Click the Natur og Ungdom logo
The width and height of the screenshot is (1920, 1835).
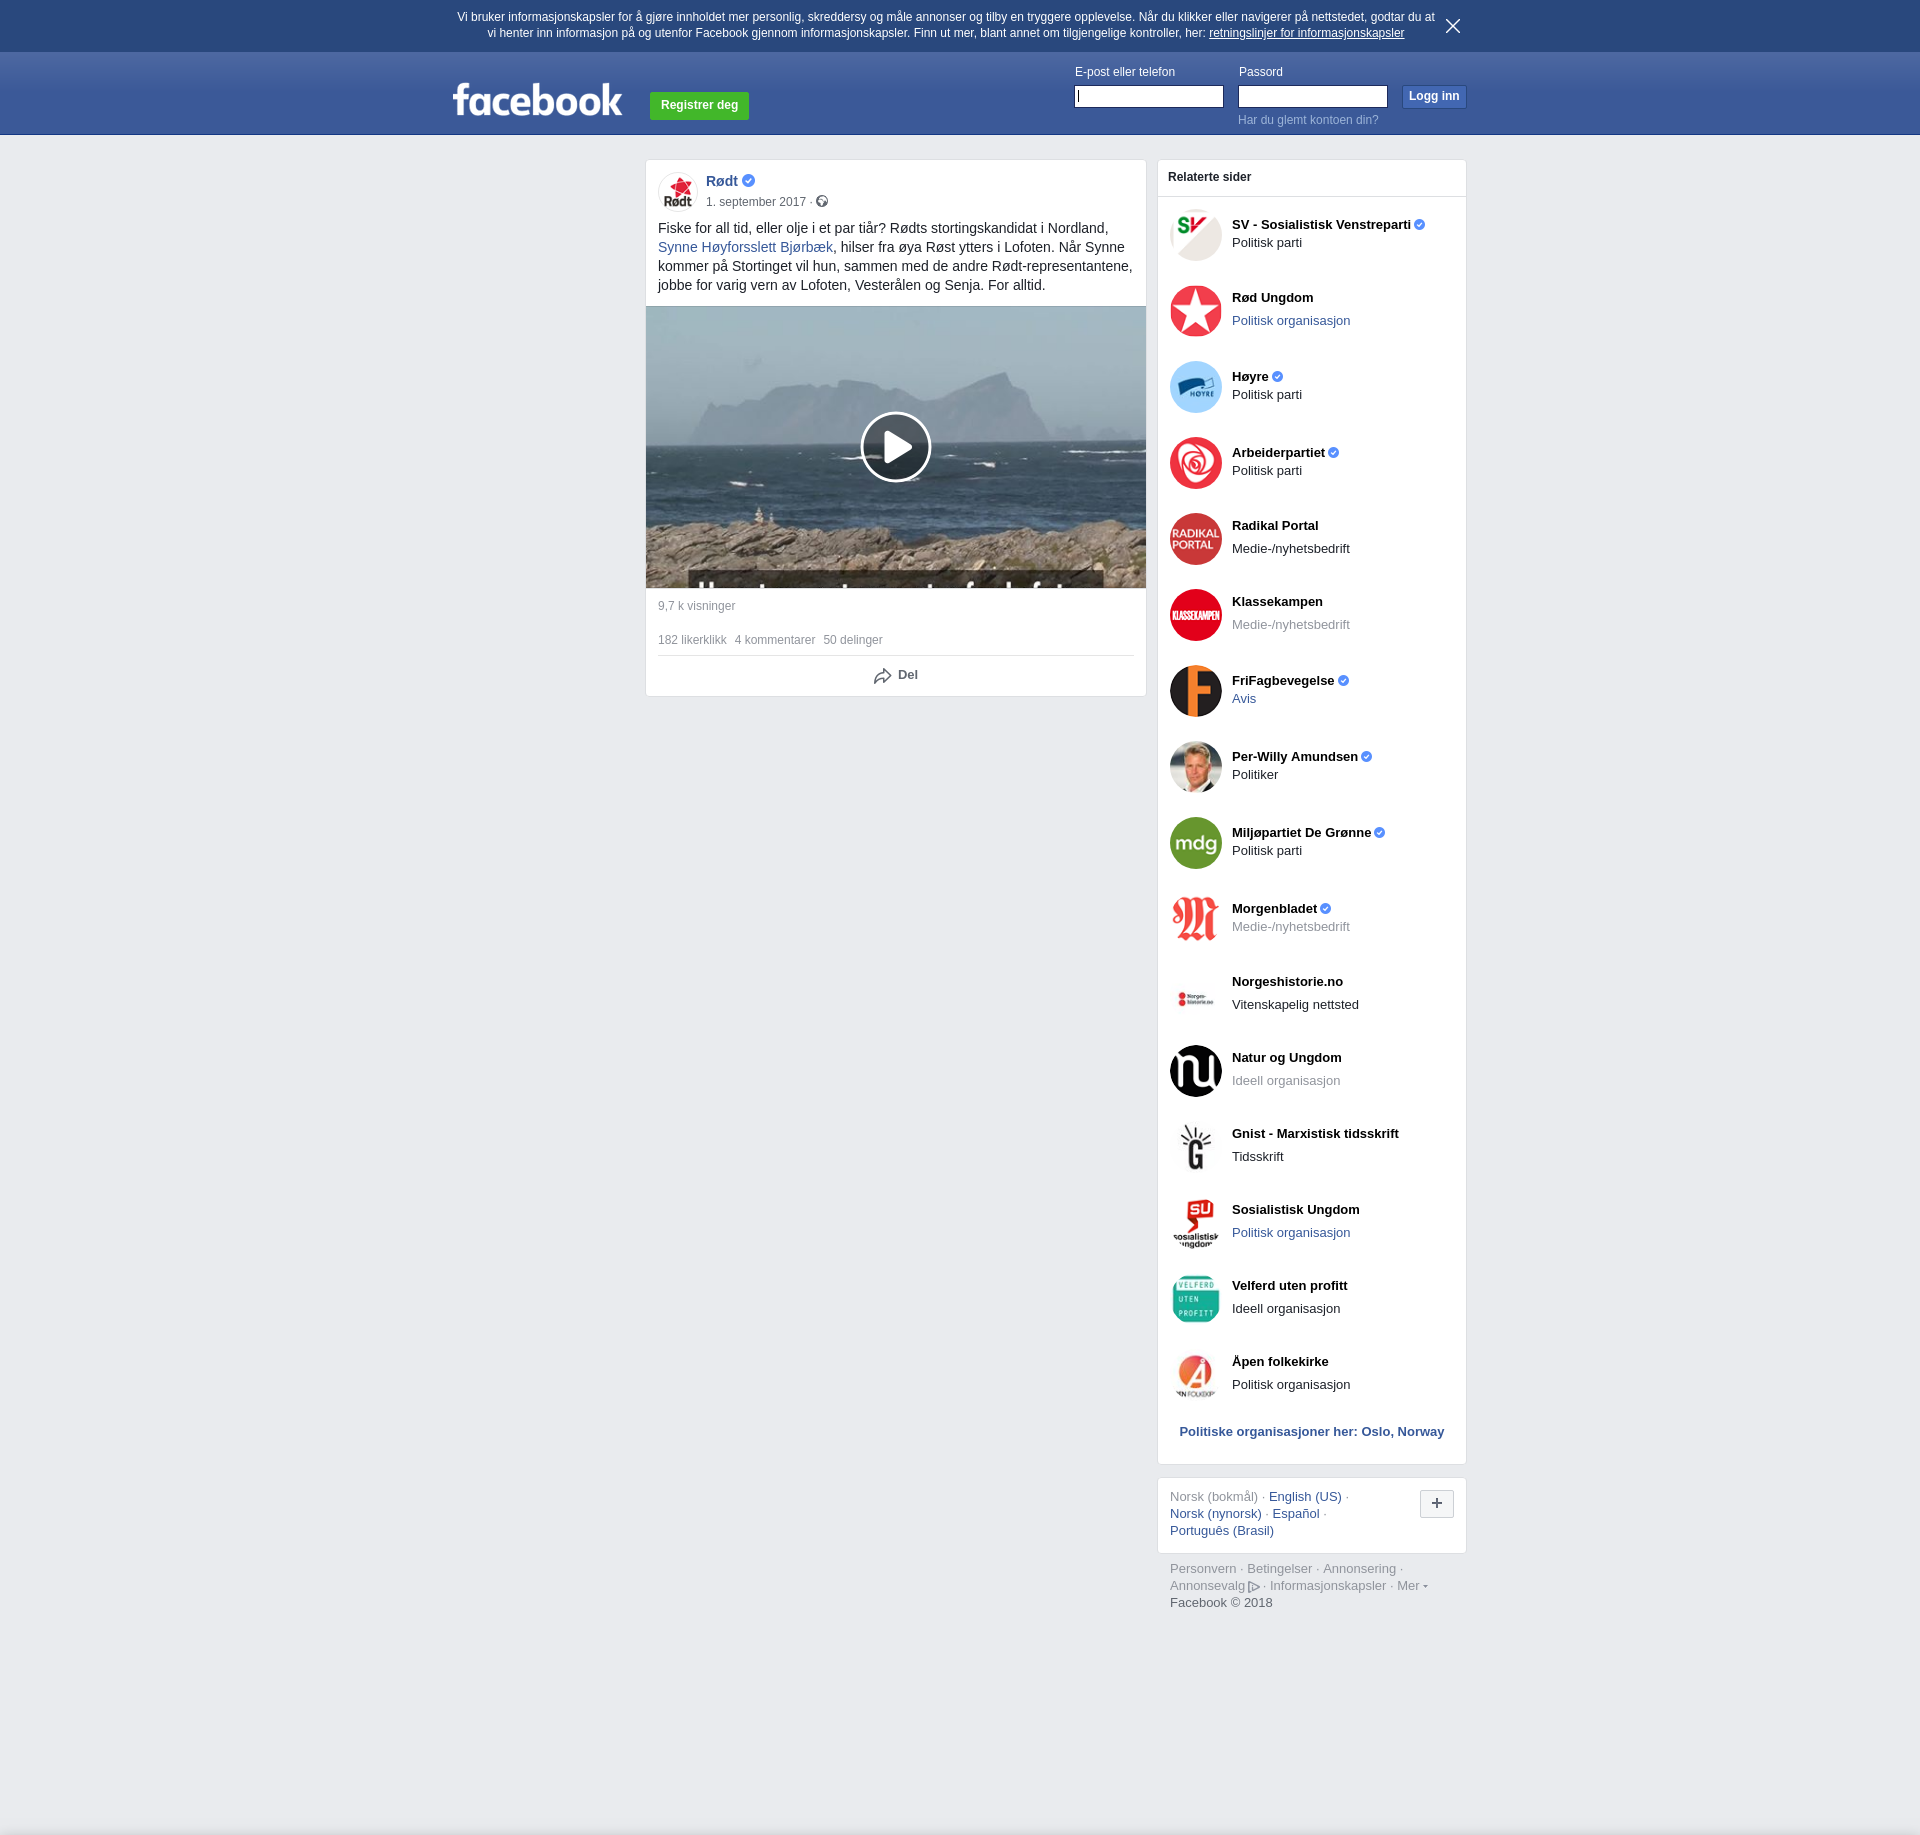click(1195, 1071)
